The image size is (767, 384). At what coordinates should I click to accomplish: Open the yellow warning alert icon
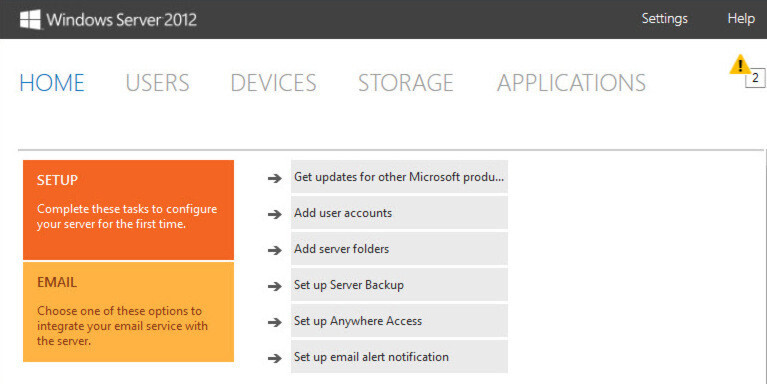[740, 65]
